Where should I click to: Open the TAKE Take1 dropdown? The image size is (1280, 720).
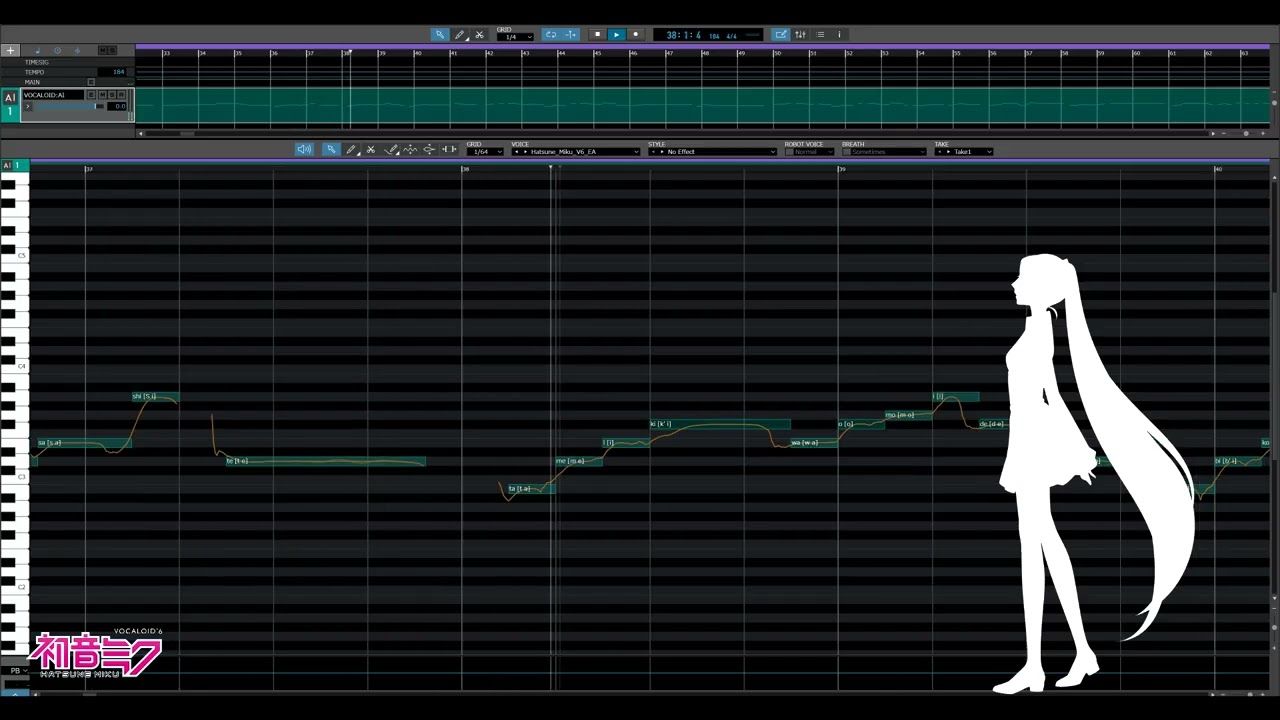(964, 152)
